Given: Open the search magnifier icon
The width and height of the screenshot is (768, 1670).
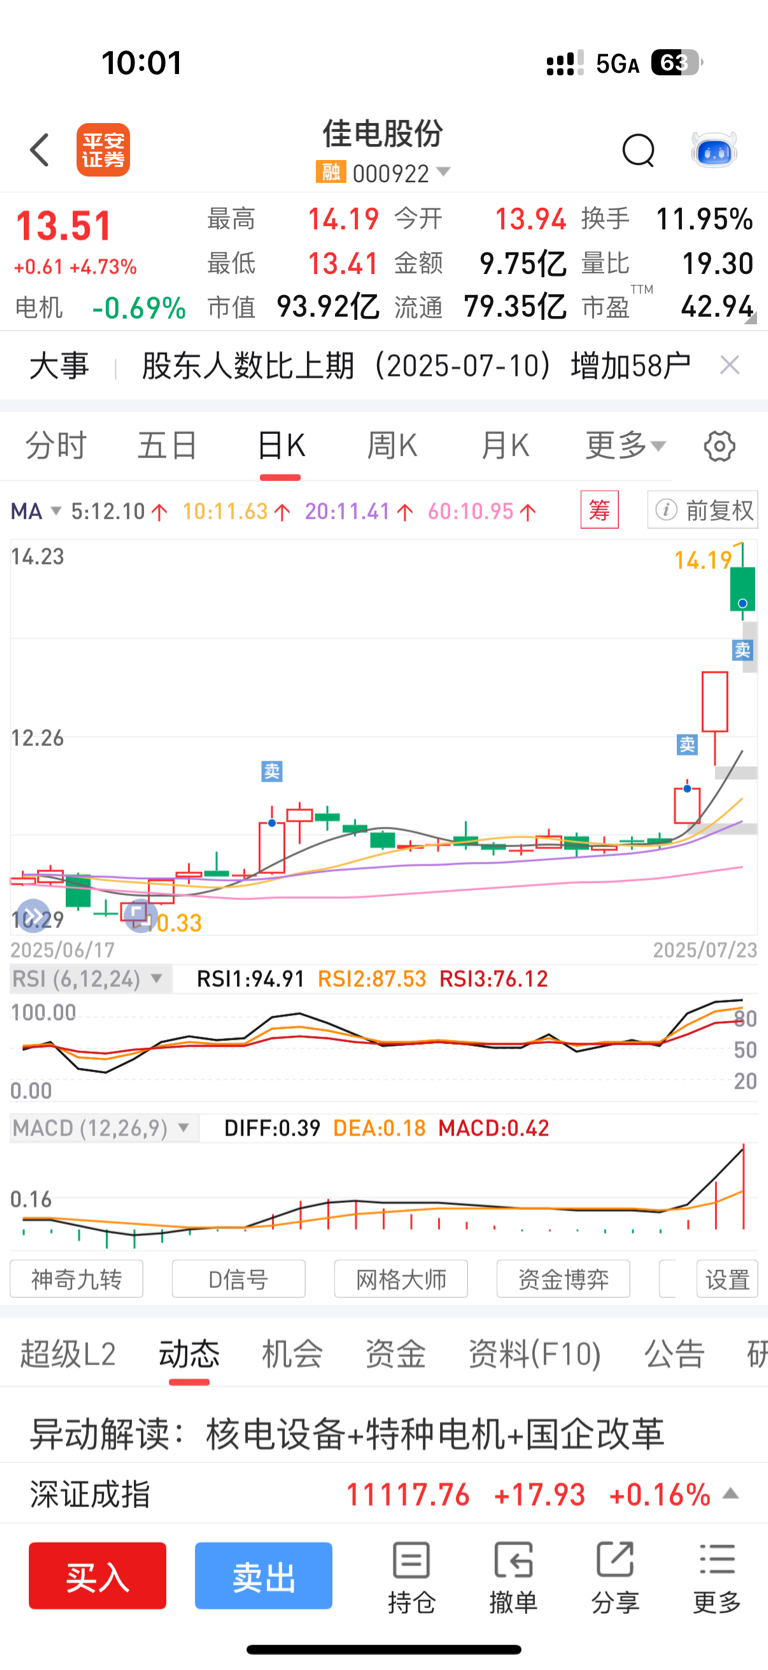Looking at the screenshot, I should 638,151.
